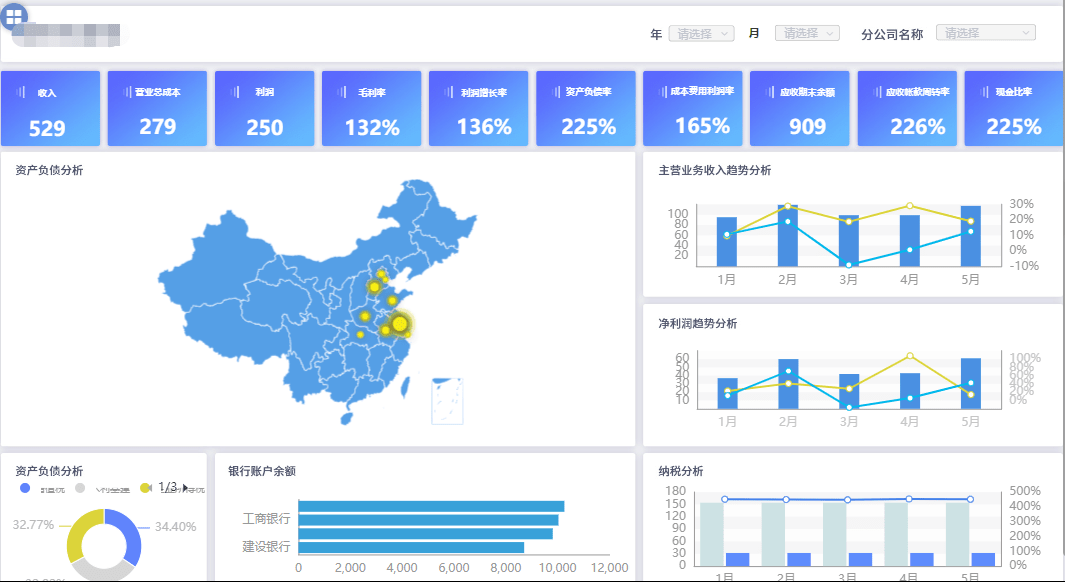
Task: Select the 应收期末余额 909 card
Action: point(799,109)
